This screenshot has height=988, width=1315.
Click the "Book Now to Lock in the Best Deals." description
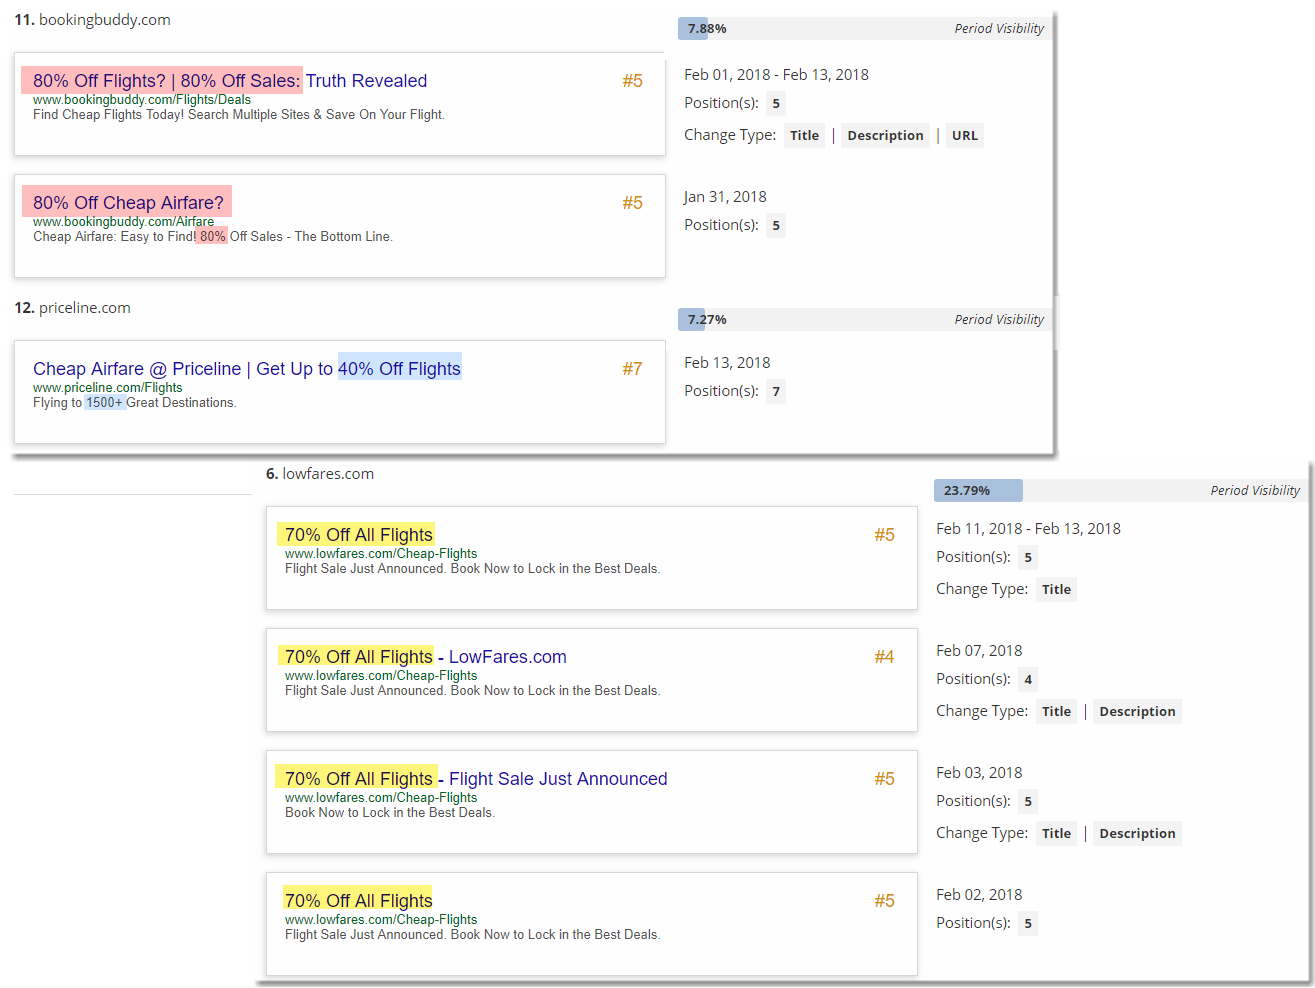[x=390, y=813]
